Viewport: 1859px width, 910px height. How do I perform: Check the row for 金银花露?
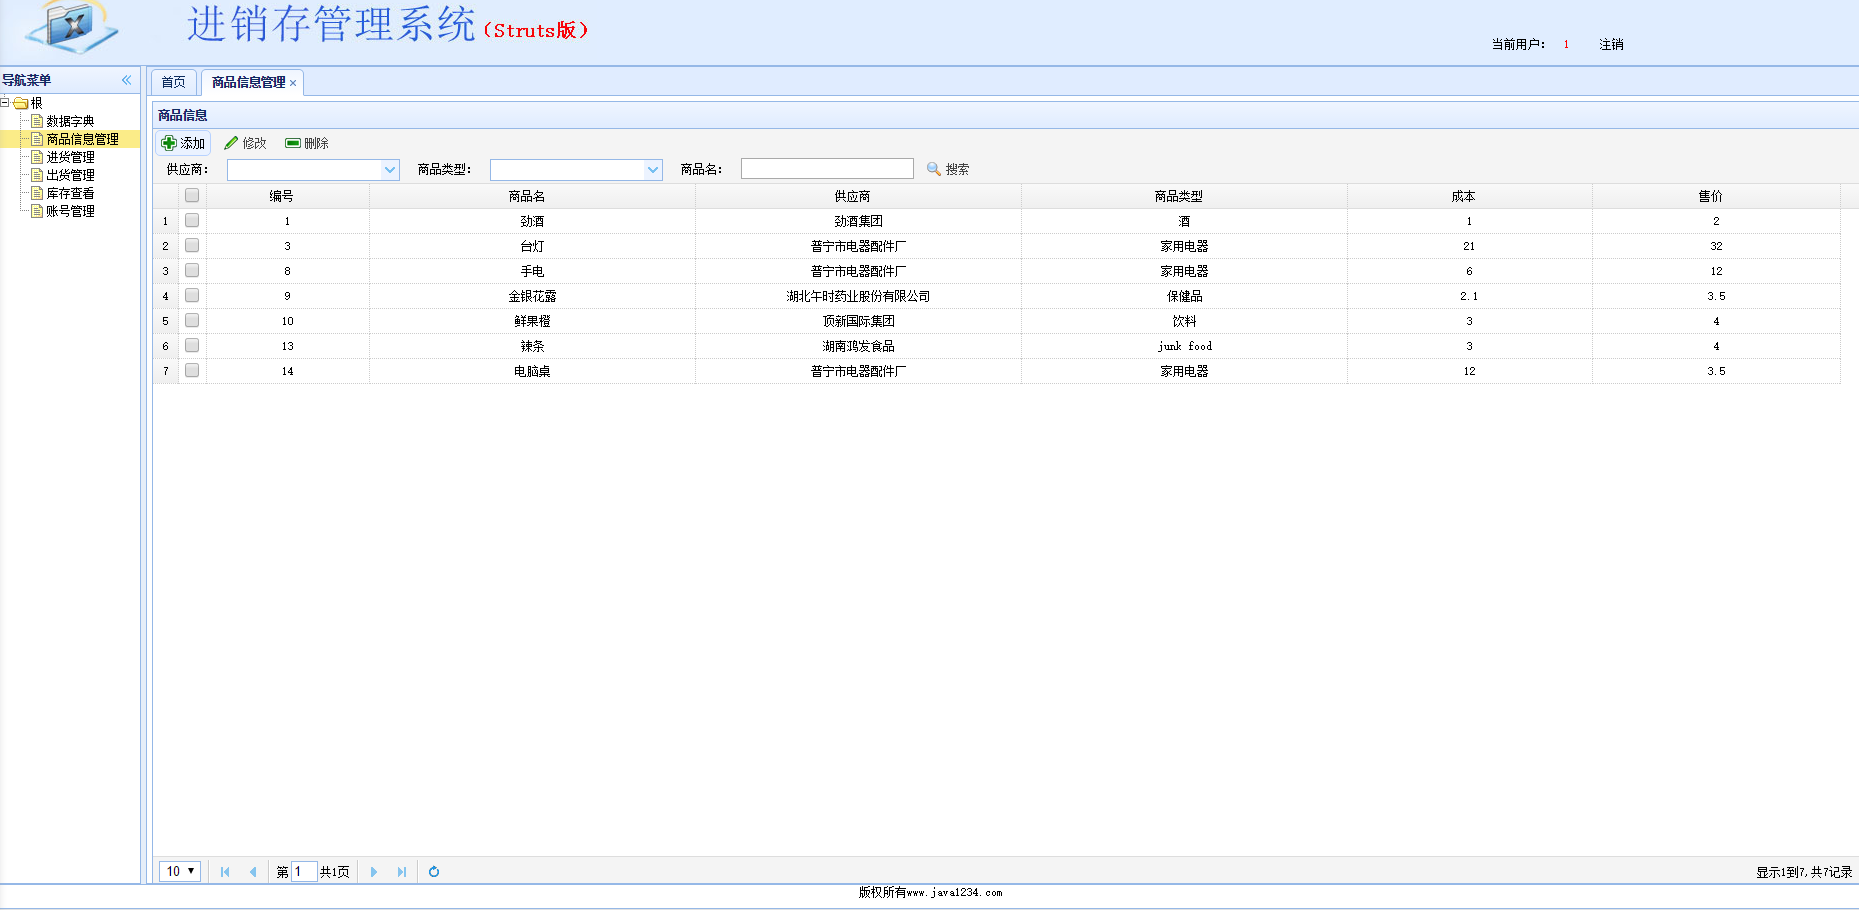(x=192, y=296)
